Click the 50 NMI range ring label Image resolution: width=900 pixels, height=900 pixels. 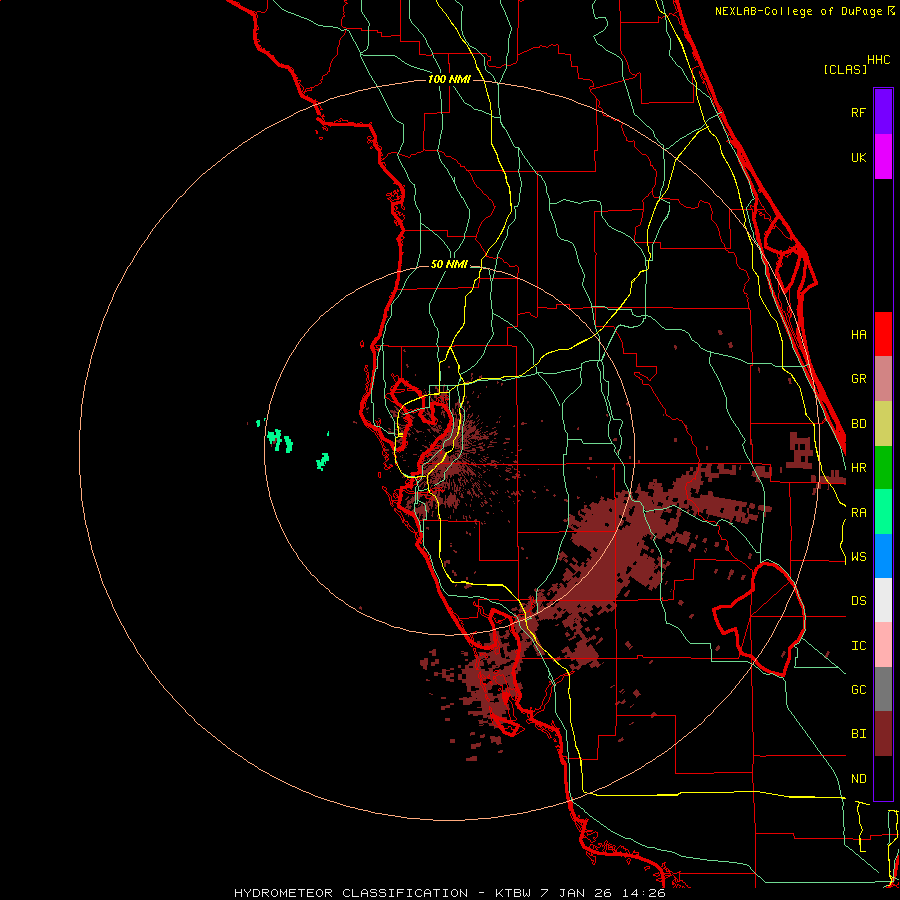tap(449, 265)
